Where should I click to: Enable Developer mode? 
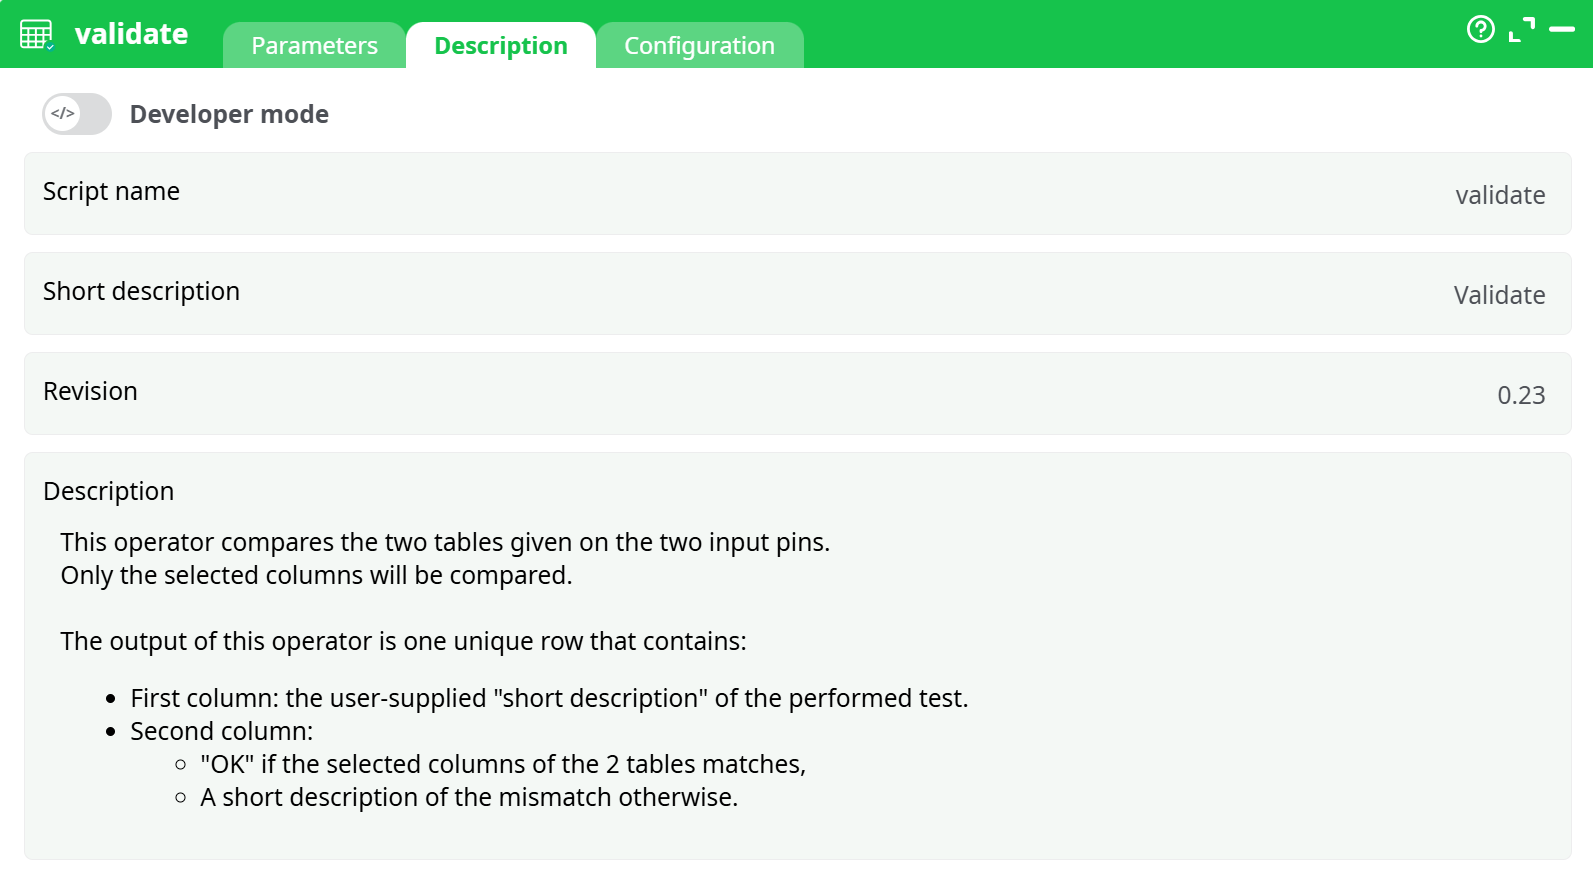[x=76, y=113]
